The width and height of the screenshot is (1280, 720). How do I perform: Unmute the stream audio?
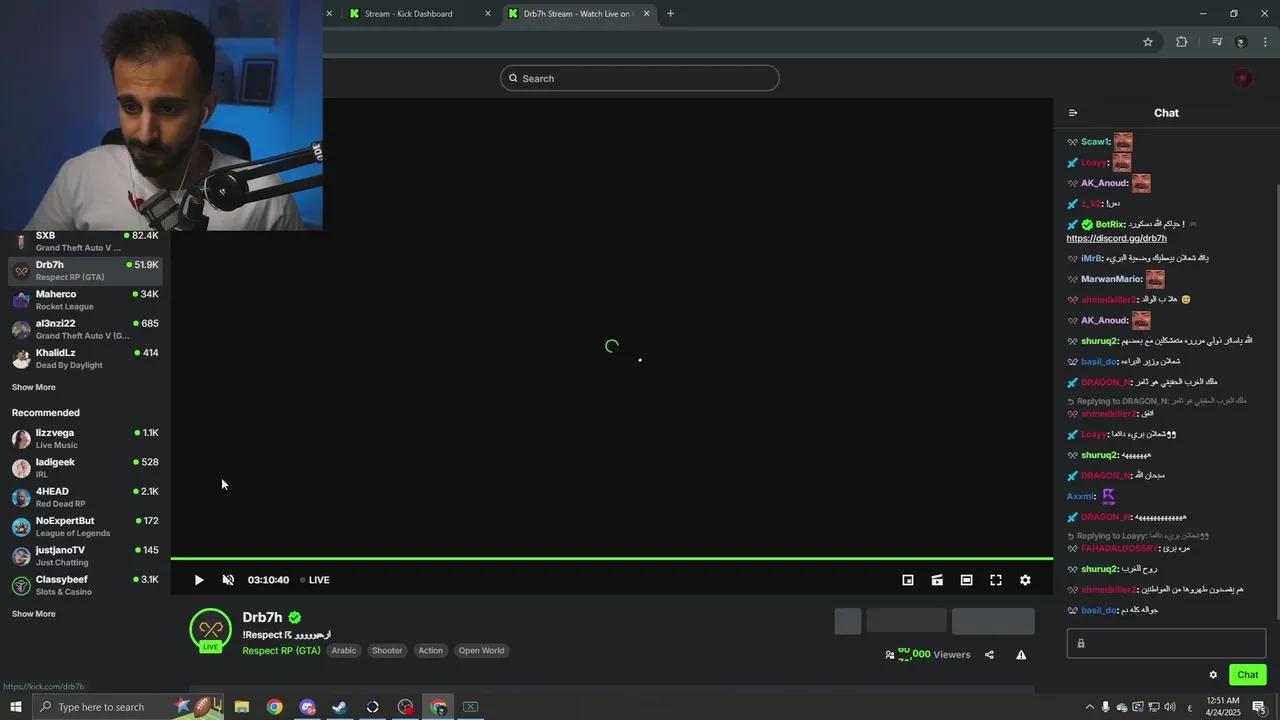coord(228,580)
